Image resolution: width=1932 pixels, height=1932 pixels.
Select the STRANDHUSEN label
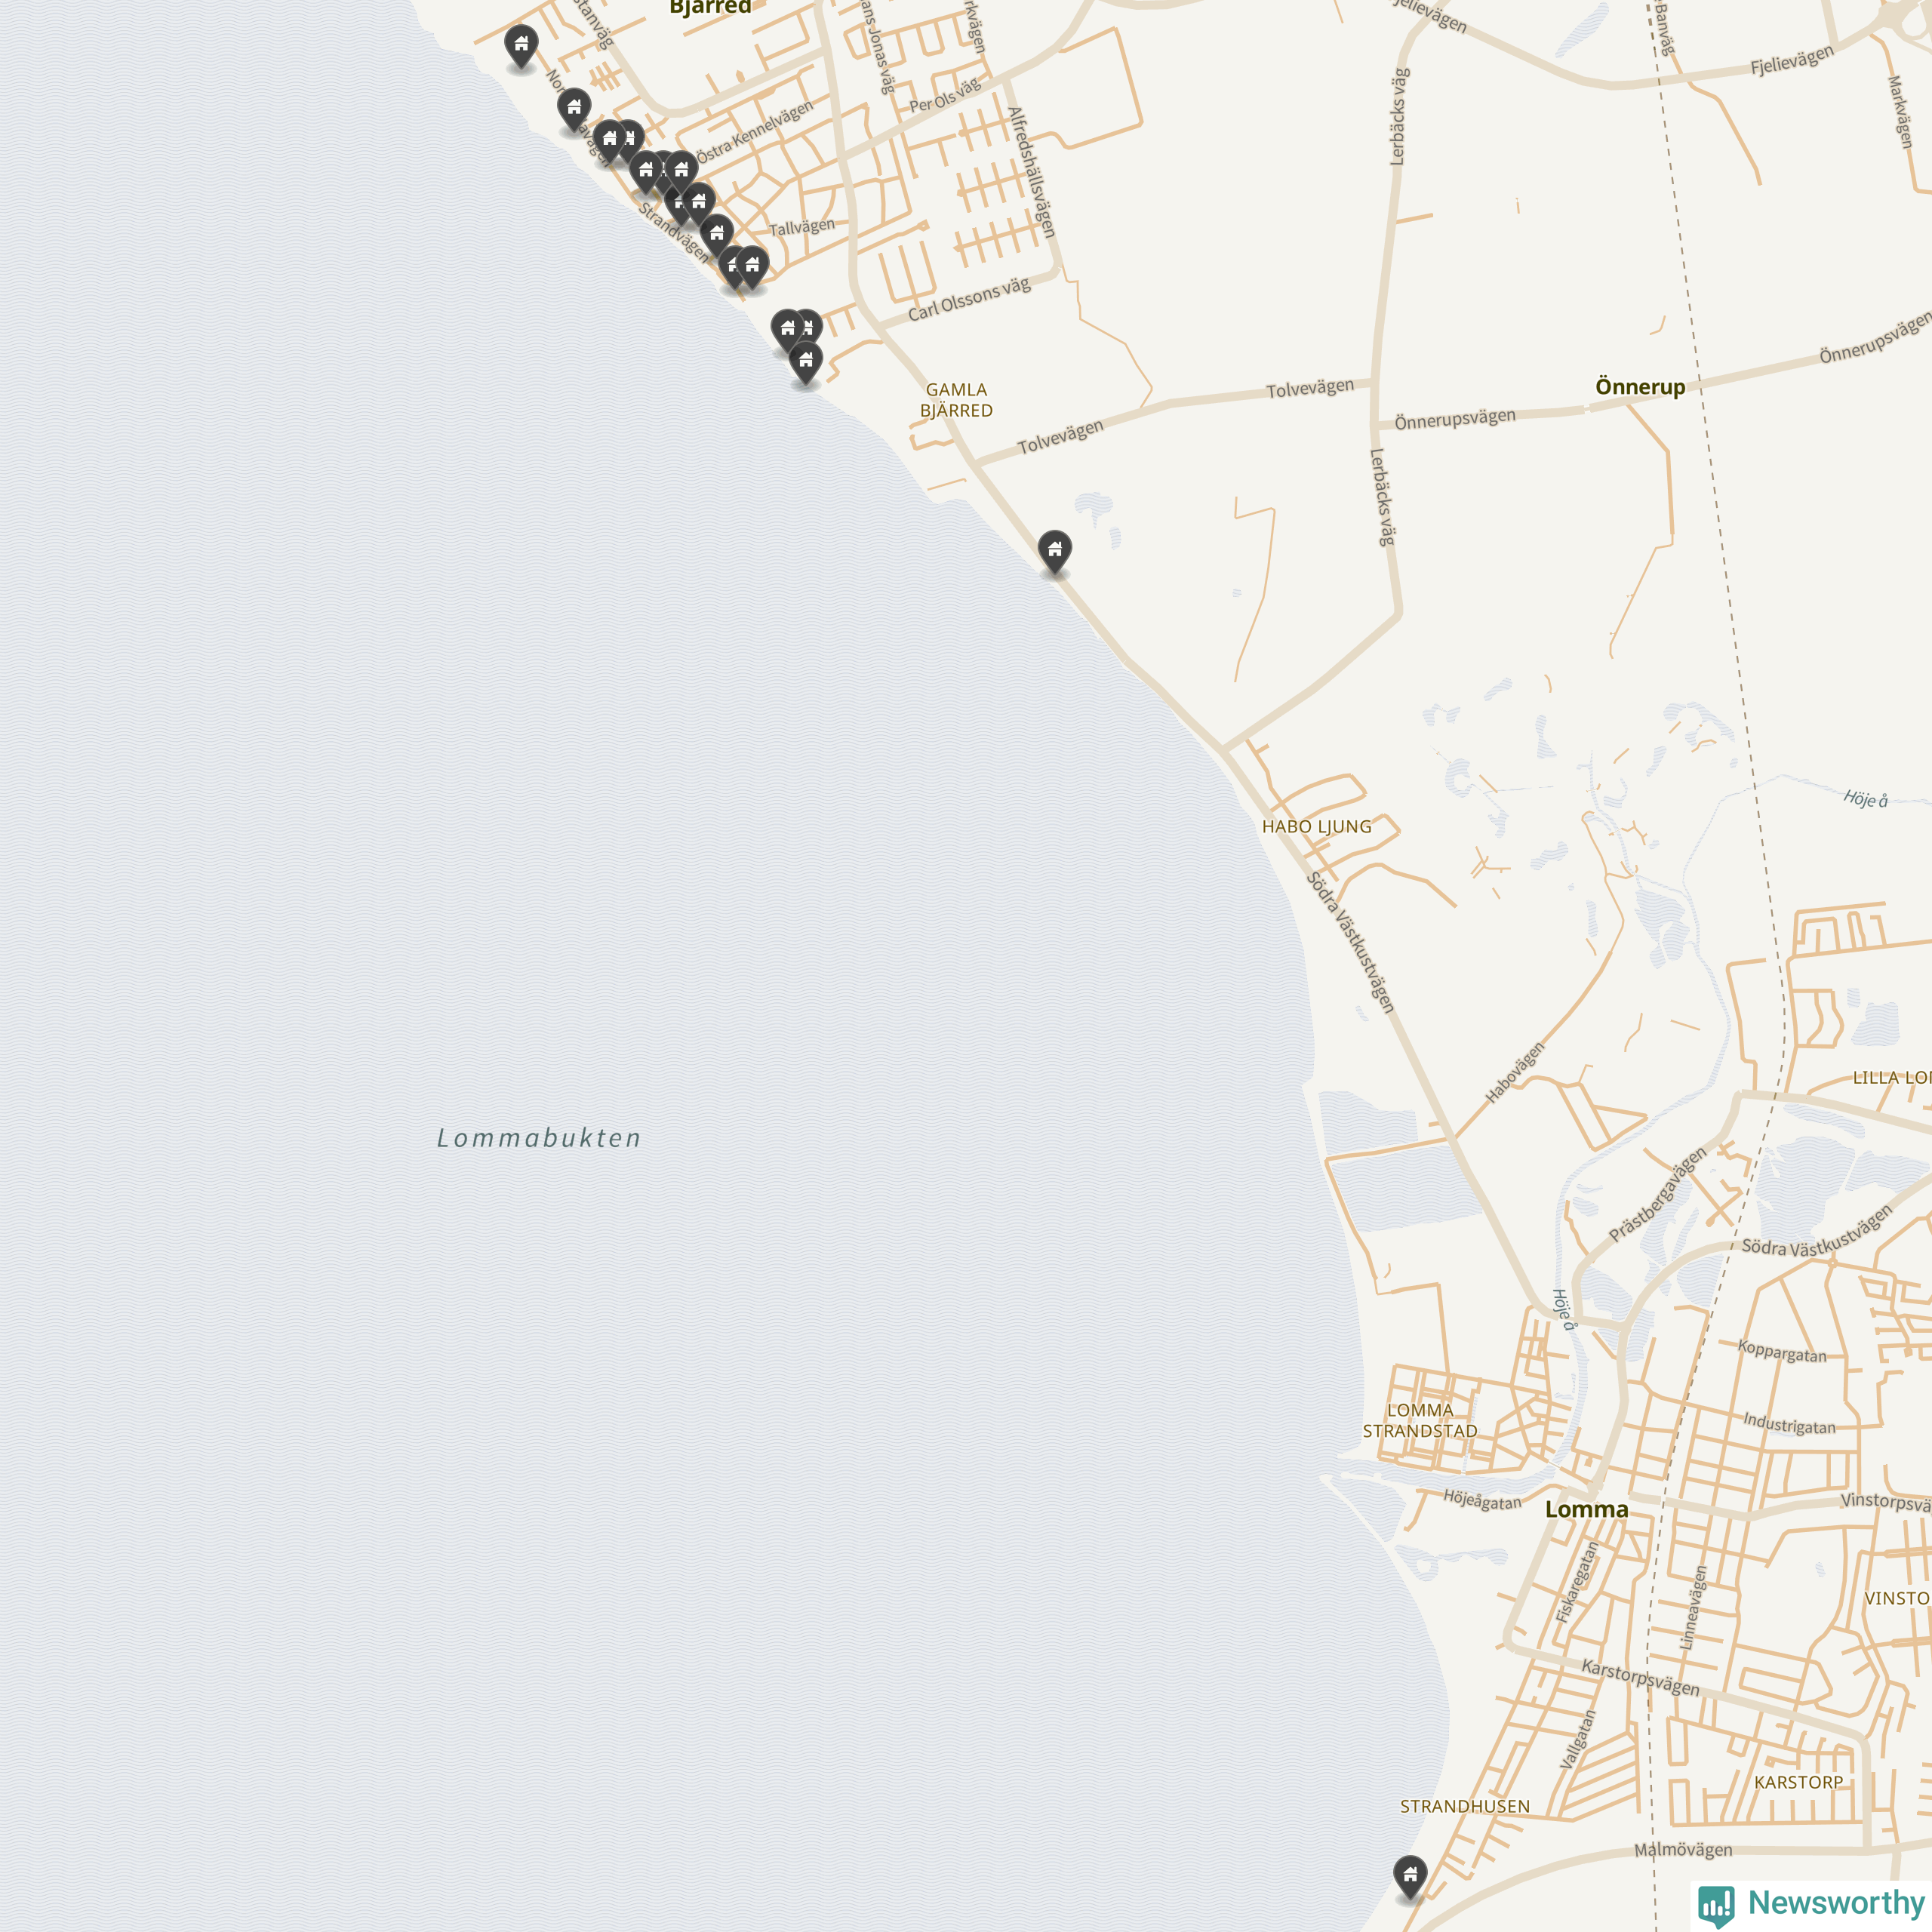click(1465, 1806)
